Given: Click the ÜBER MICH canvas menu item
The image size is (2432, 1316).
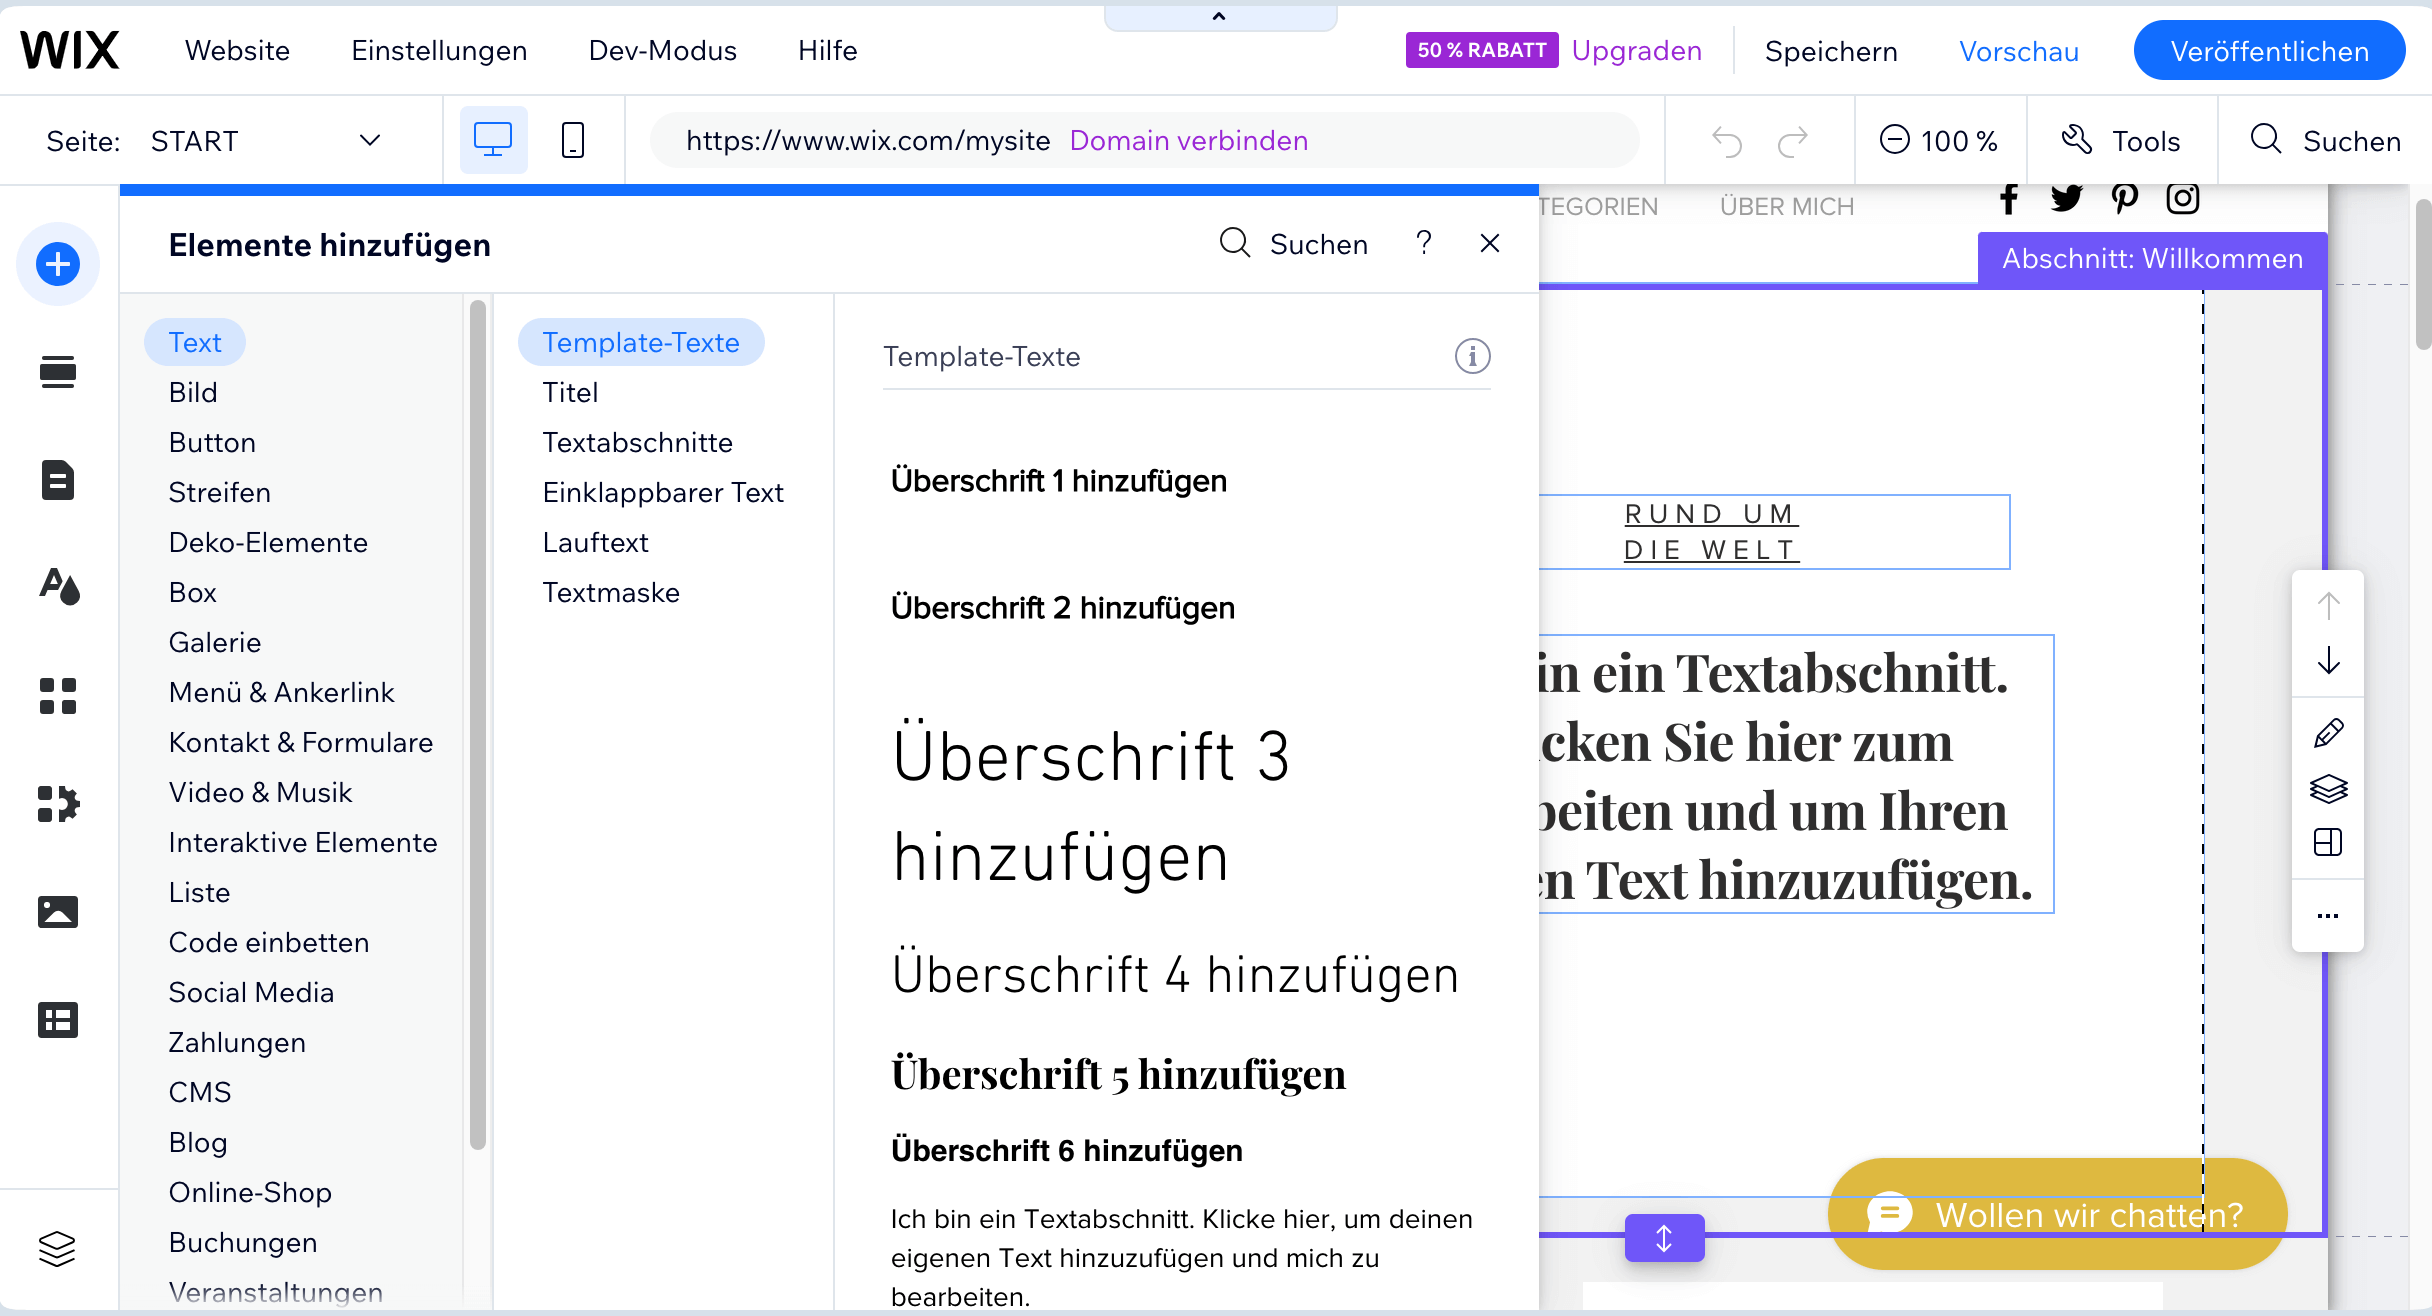Looking at the screenshot, I should coord(1787,206).
